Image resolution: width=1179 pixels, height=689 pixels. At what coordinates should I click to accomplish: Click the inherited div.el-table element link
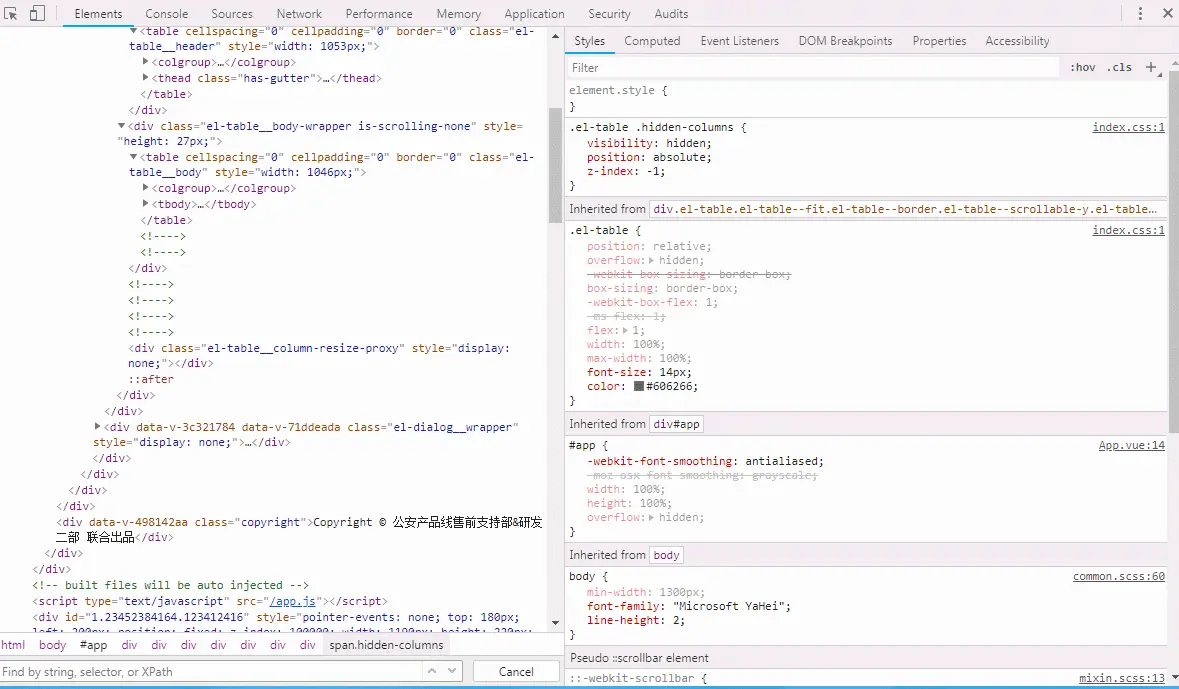click(905, 209)
